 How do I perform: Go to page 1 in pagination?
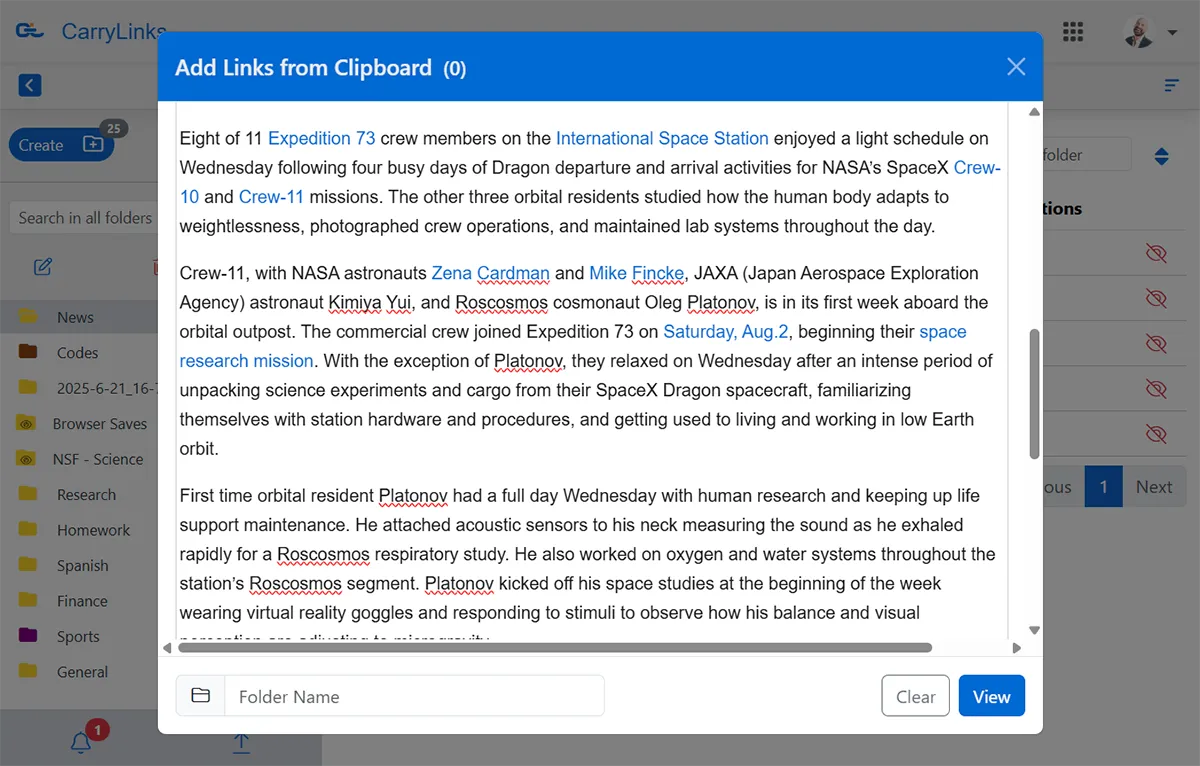[x=1104, y=487]
